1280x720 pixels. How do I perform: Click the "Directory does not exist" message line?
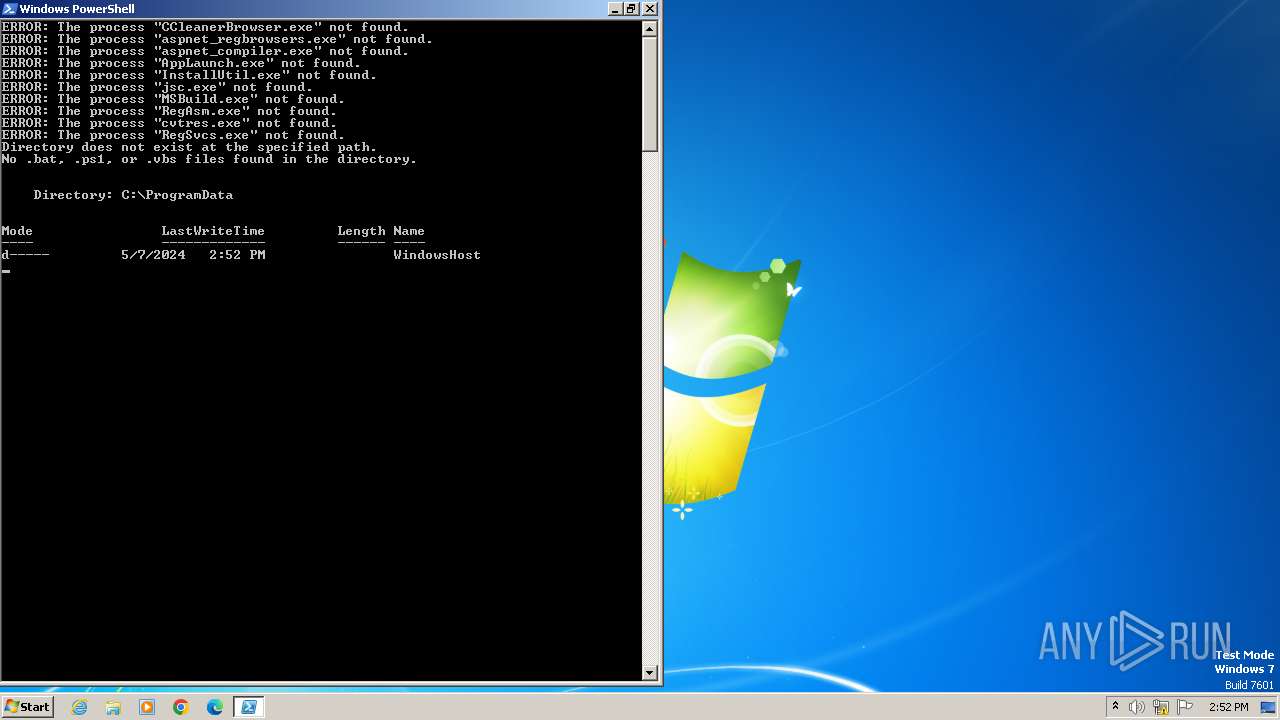[189, 147]
